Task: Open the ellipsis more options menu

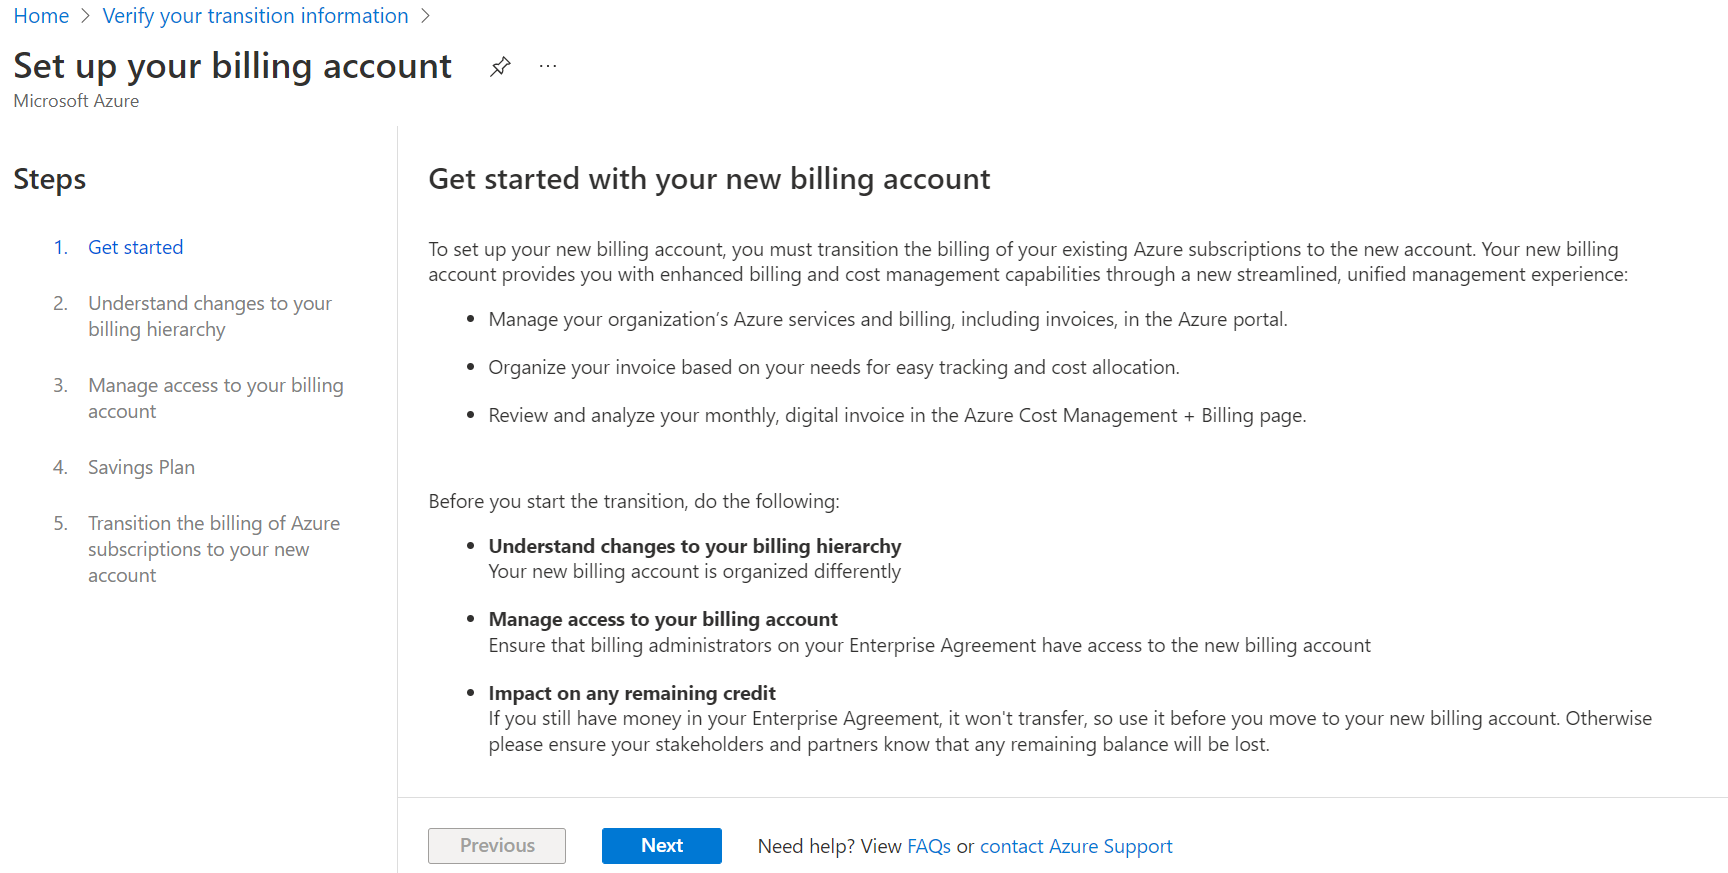Action: pos(547,67)
